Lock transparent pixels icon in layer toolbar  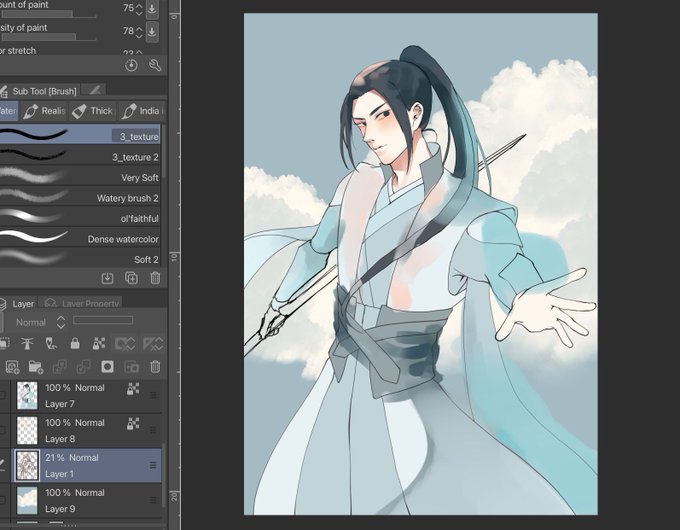[99, 344]
